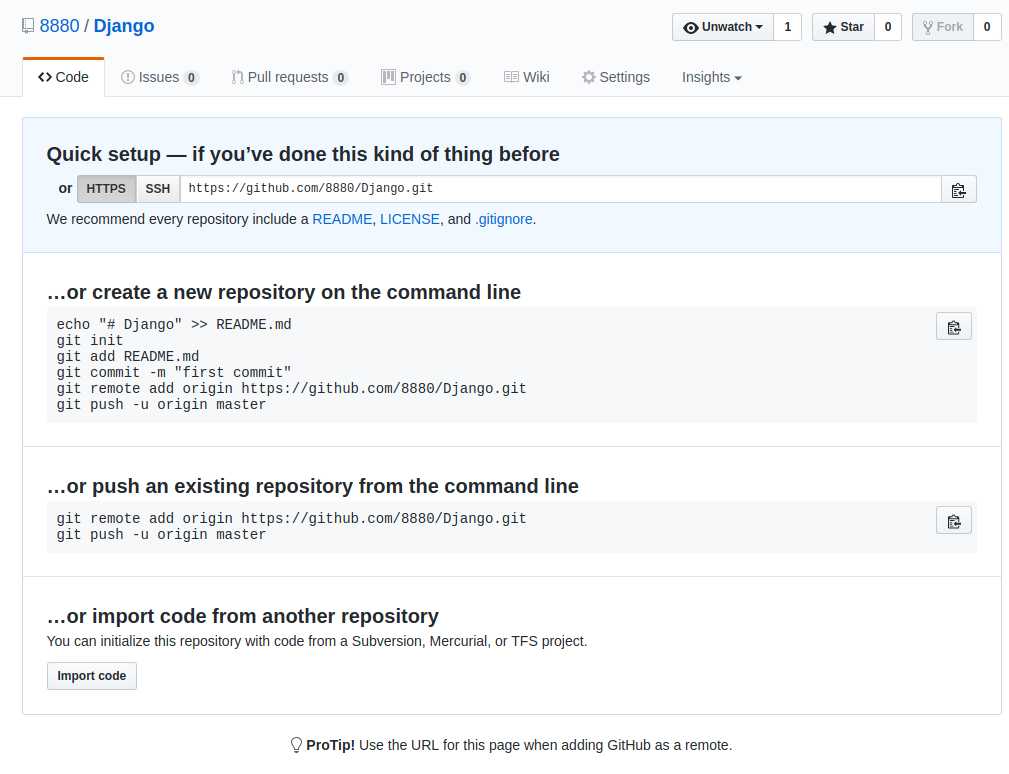Image resolution: width=1009 pixels, height=774 pixels.
Task: Open the README link
Action: tap(342, 219)
